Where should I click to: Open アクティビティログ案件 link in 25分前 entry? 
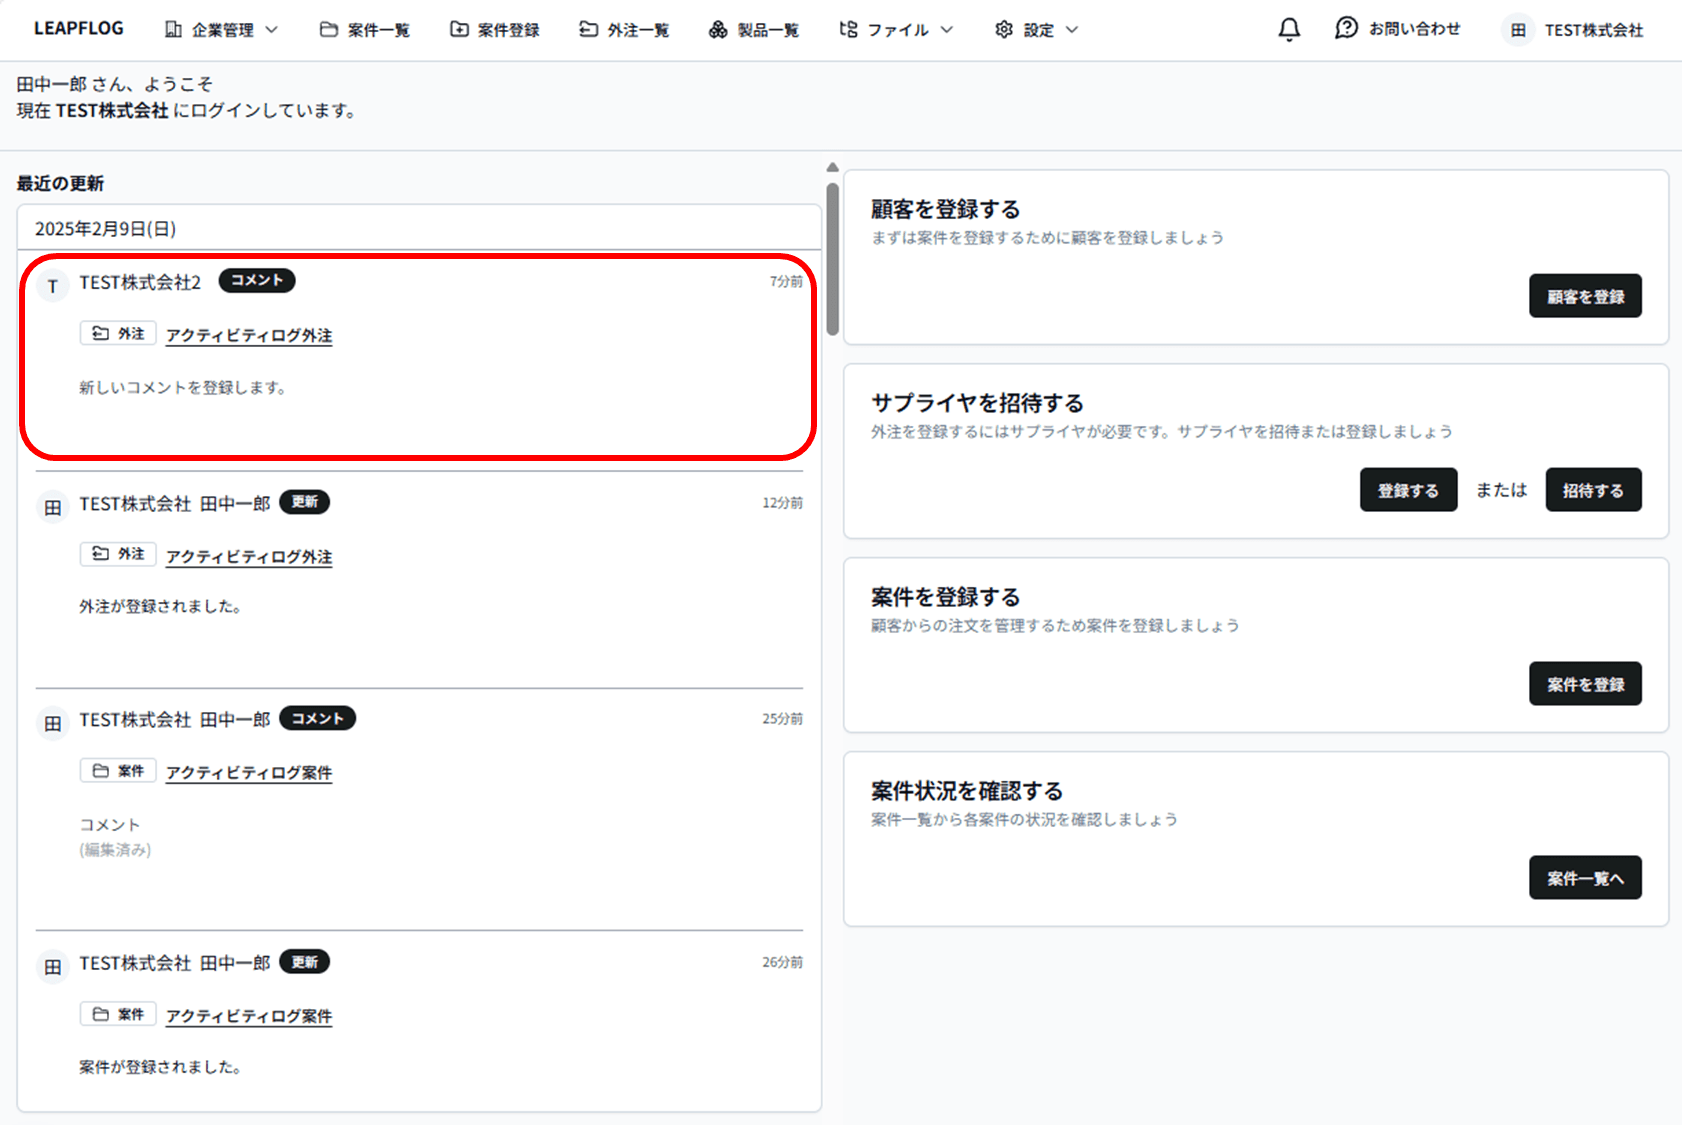click(249, 773)
